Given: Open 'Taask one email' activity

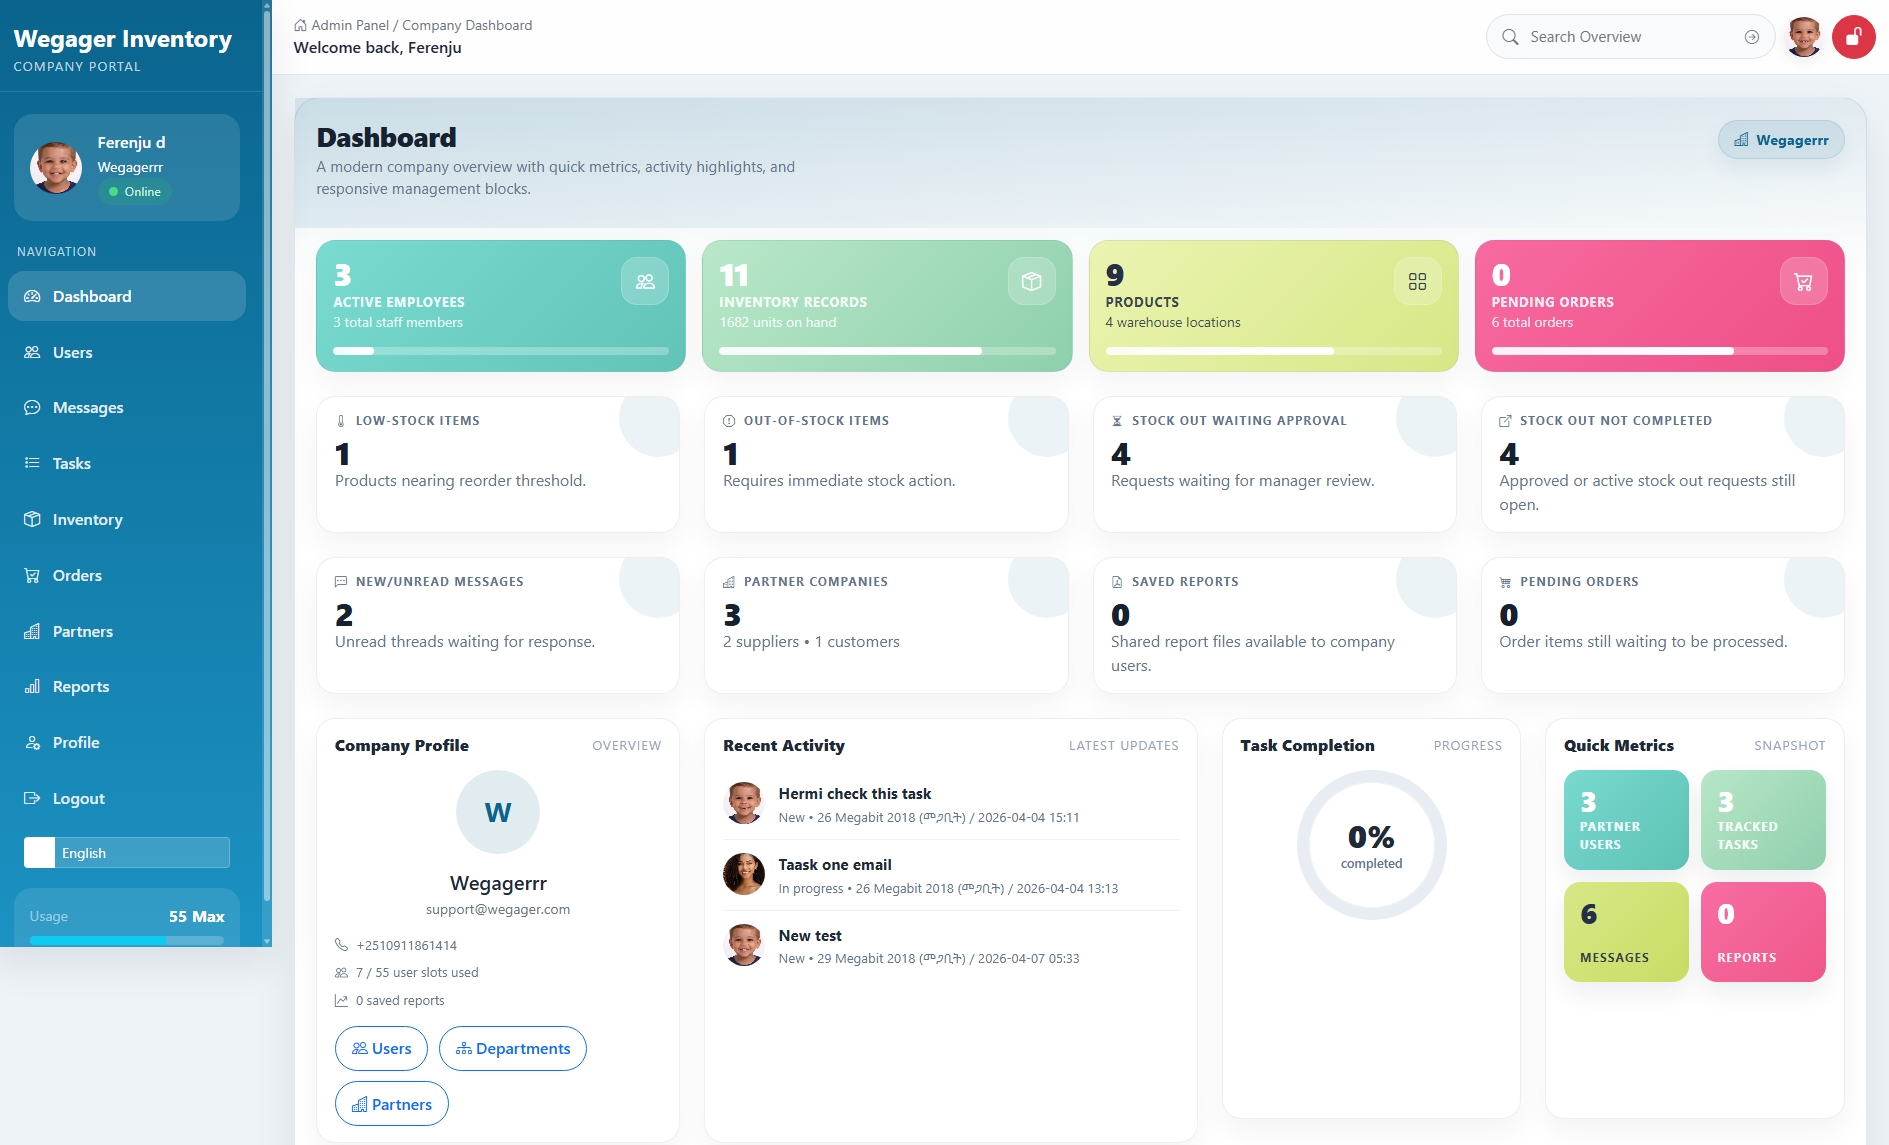Looking at the screenshot, I should pyautogui.click(x=951, y=875).
